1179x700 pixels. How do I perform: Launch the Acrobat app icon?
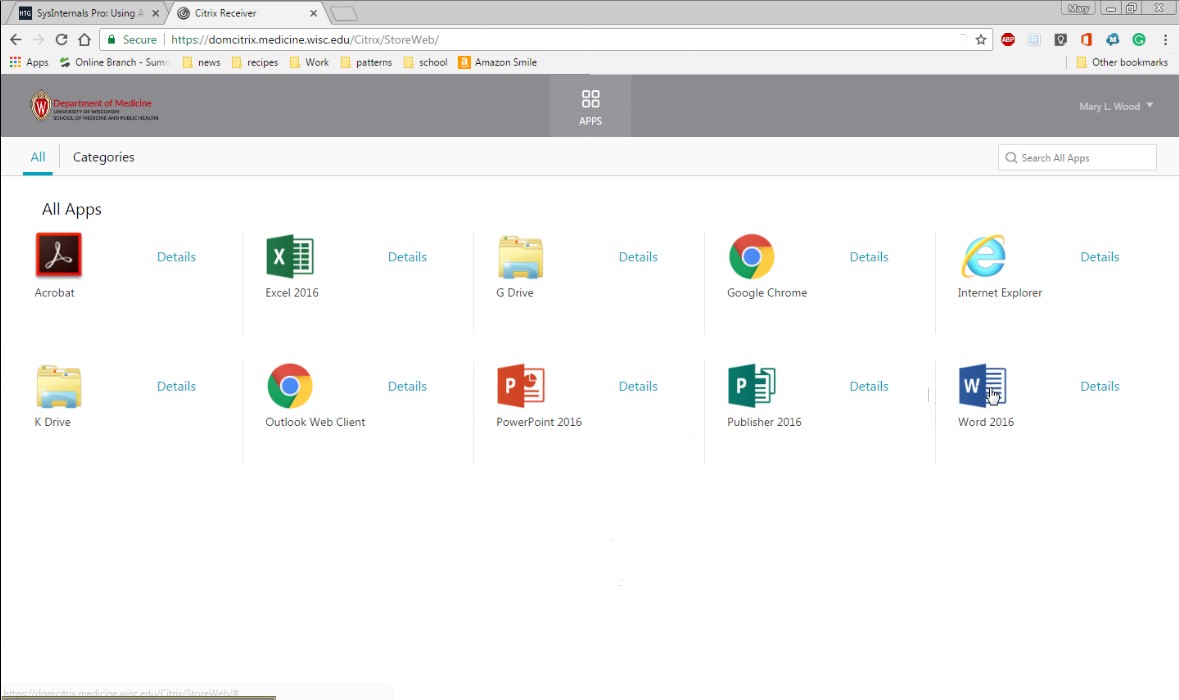59,255
